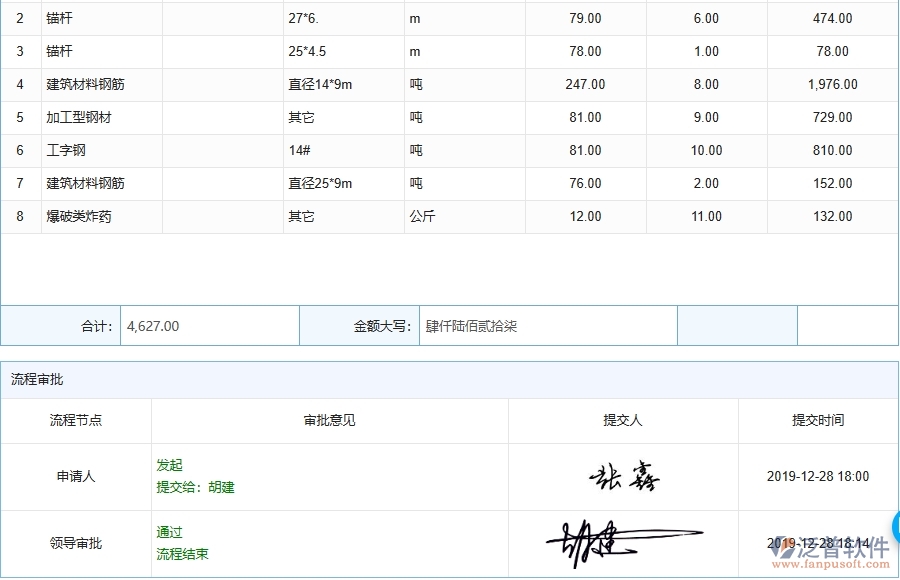The image size is (900, 580).
Task: Click the 通过 approval link
Action: [x=167, y=532]
